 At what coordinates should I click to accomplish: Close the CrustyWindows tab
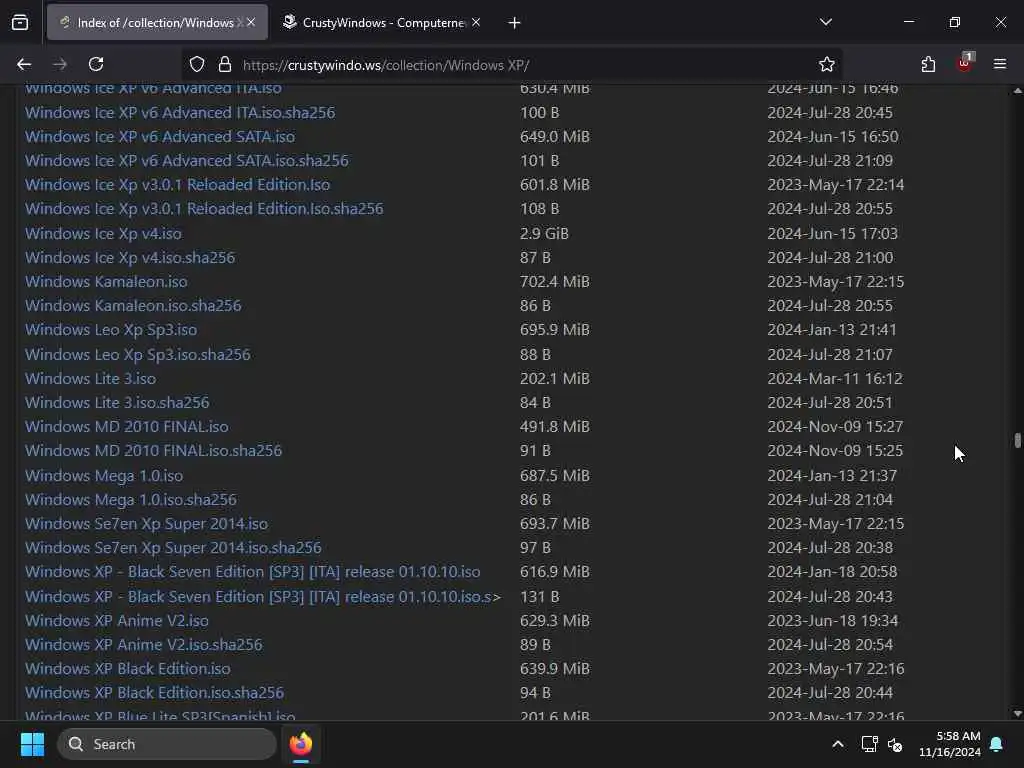coord(476,22)
